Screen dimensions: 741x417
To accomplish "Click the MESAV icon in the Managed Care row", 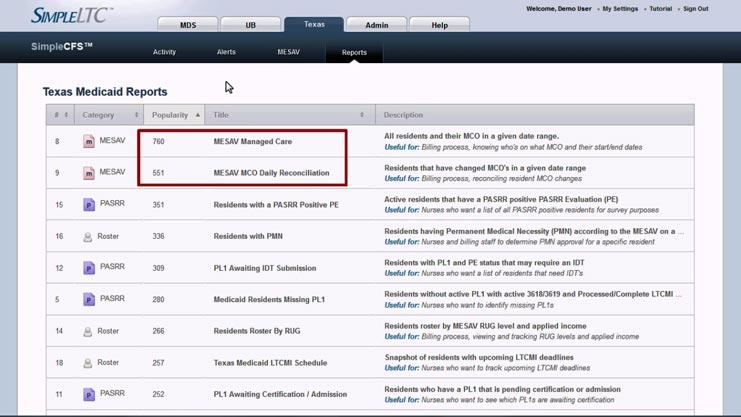I will [x=89, y=142].
